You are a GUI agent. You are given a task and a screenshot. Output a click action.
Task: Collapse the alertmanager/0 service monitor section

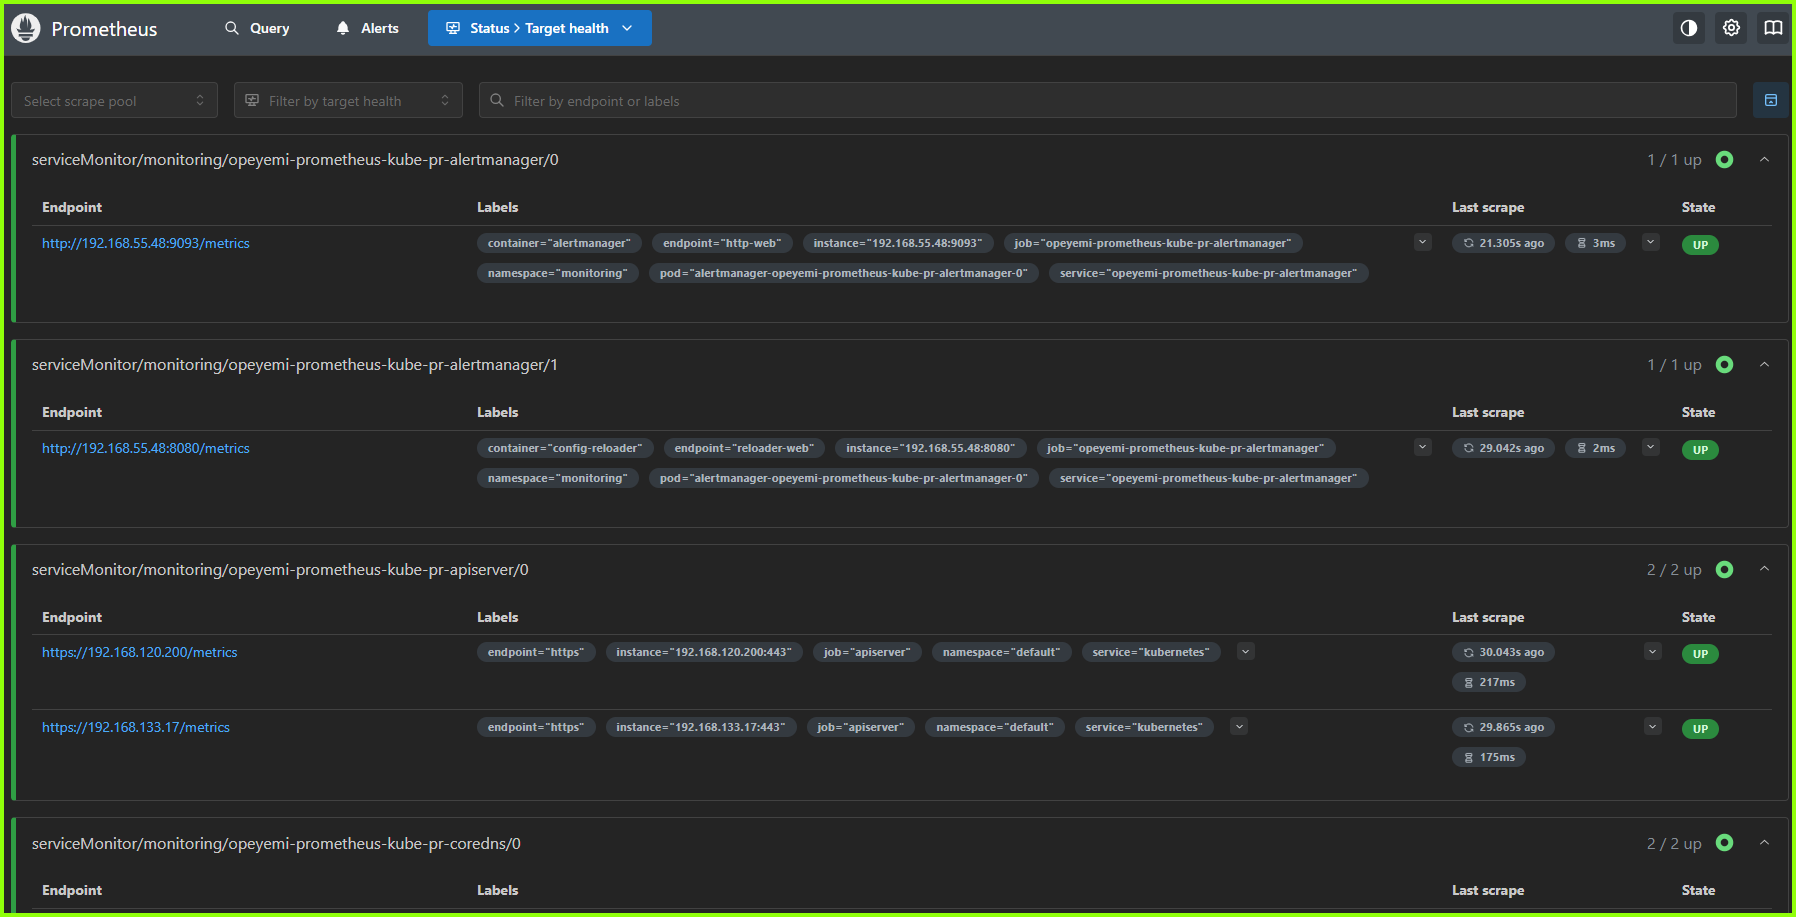1764,159
